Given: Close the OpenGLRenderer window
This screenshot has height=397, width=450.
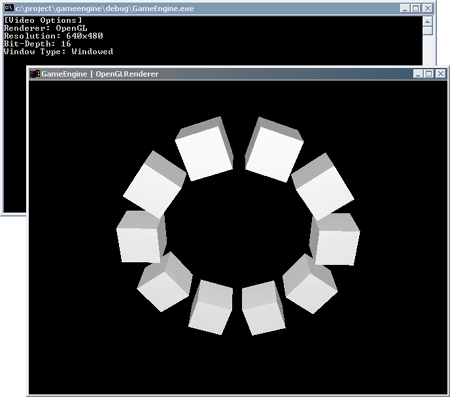Looking at the screenshot, I should click(x=441, y=73).
